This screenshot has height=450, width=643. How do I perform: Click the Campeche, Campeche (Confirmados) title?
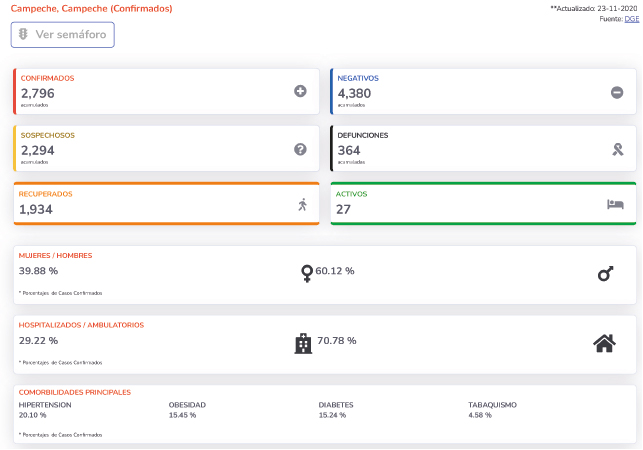click(x=91, y=8)
